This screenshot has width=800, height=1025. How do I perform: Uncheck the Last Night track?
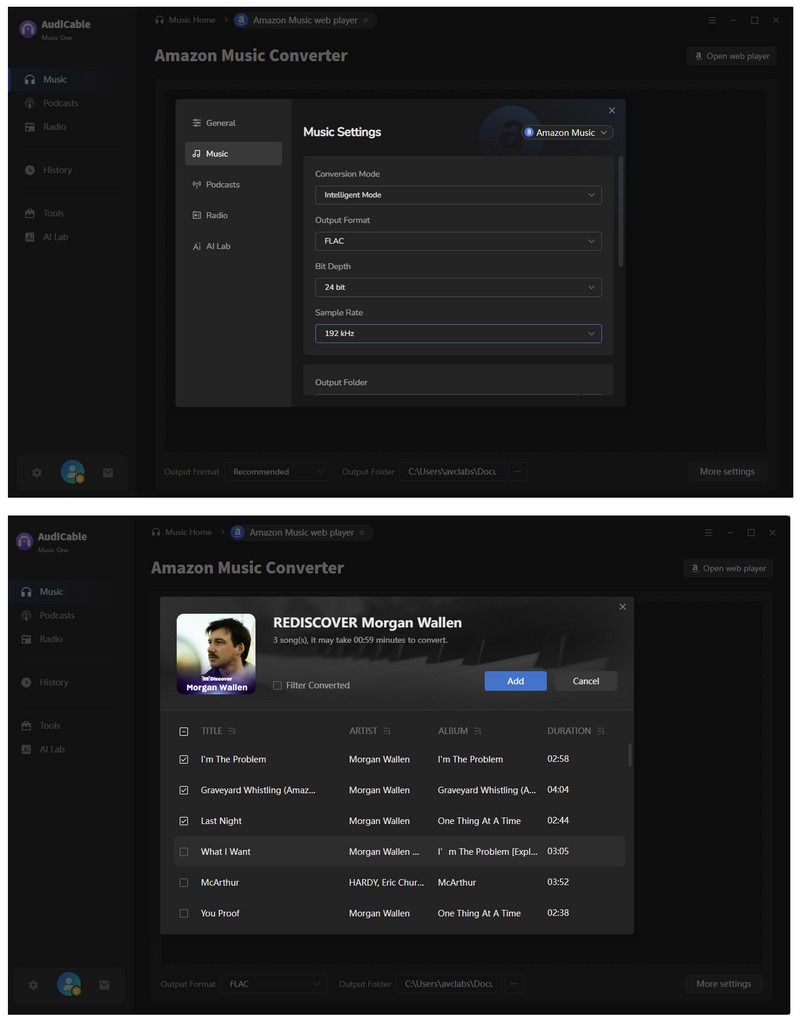[x=184, y=820]
